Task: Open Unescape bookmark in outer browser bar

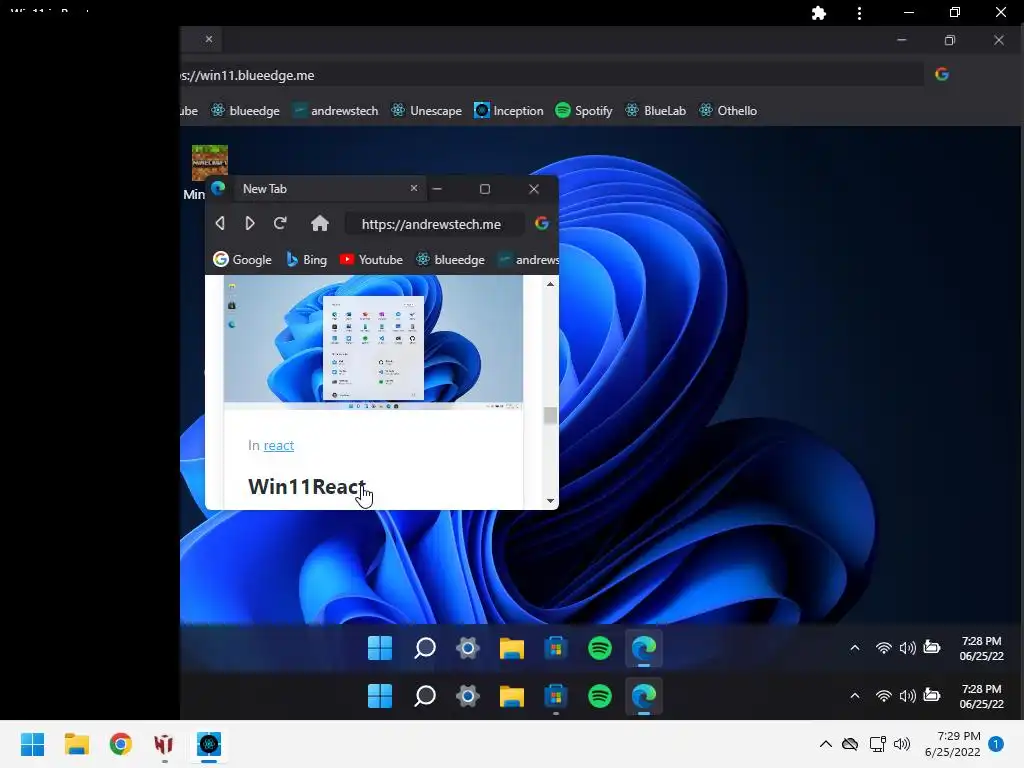Action: pyautogui.click(x=426, y=110)
